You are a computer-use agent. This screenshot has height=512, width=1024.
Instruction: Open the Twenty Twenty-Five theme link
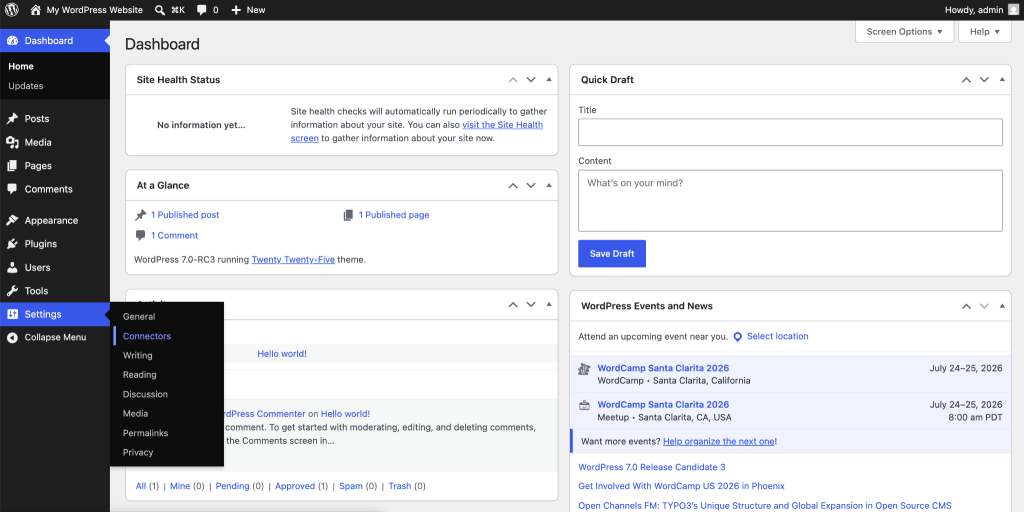pyautogui.click(x=293, y=259)
